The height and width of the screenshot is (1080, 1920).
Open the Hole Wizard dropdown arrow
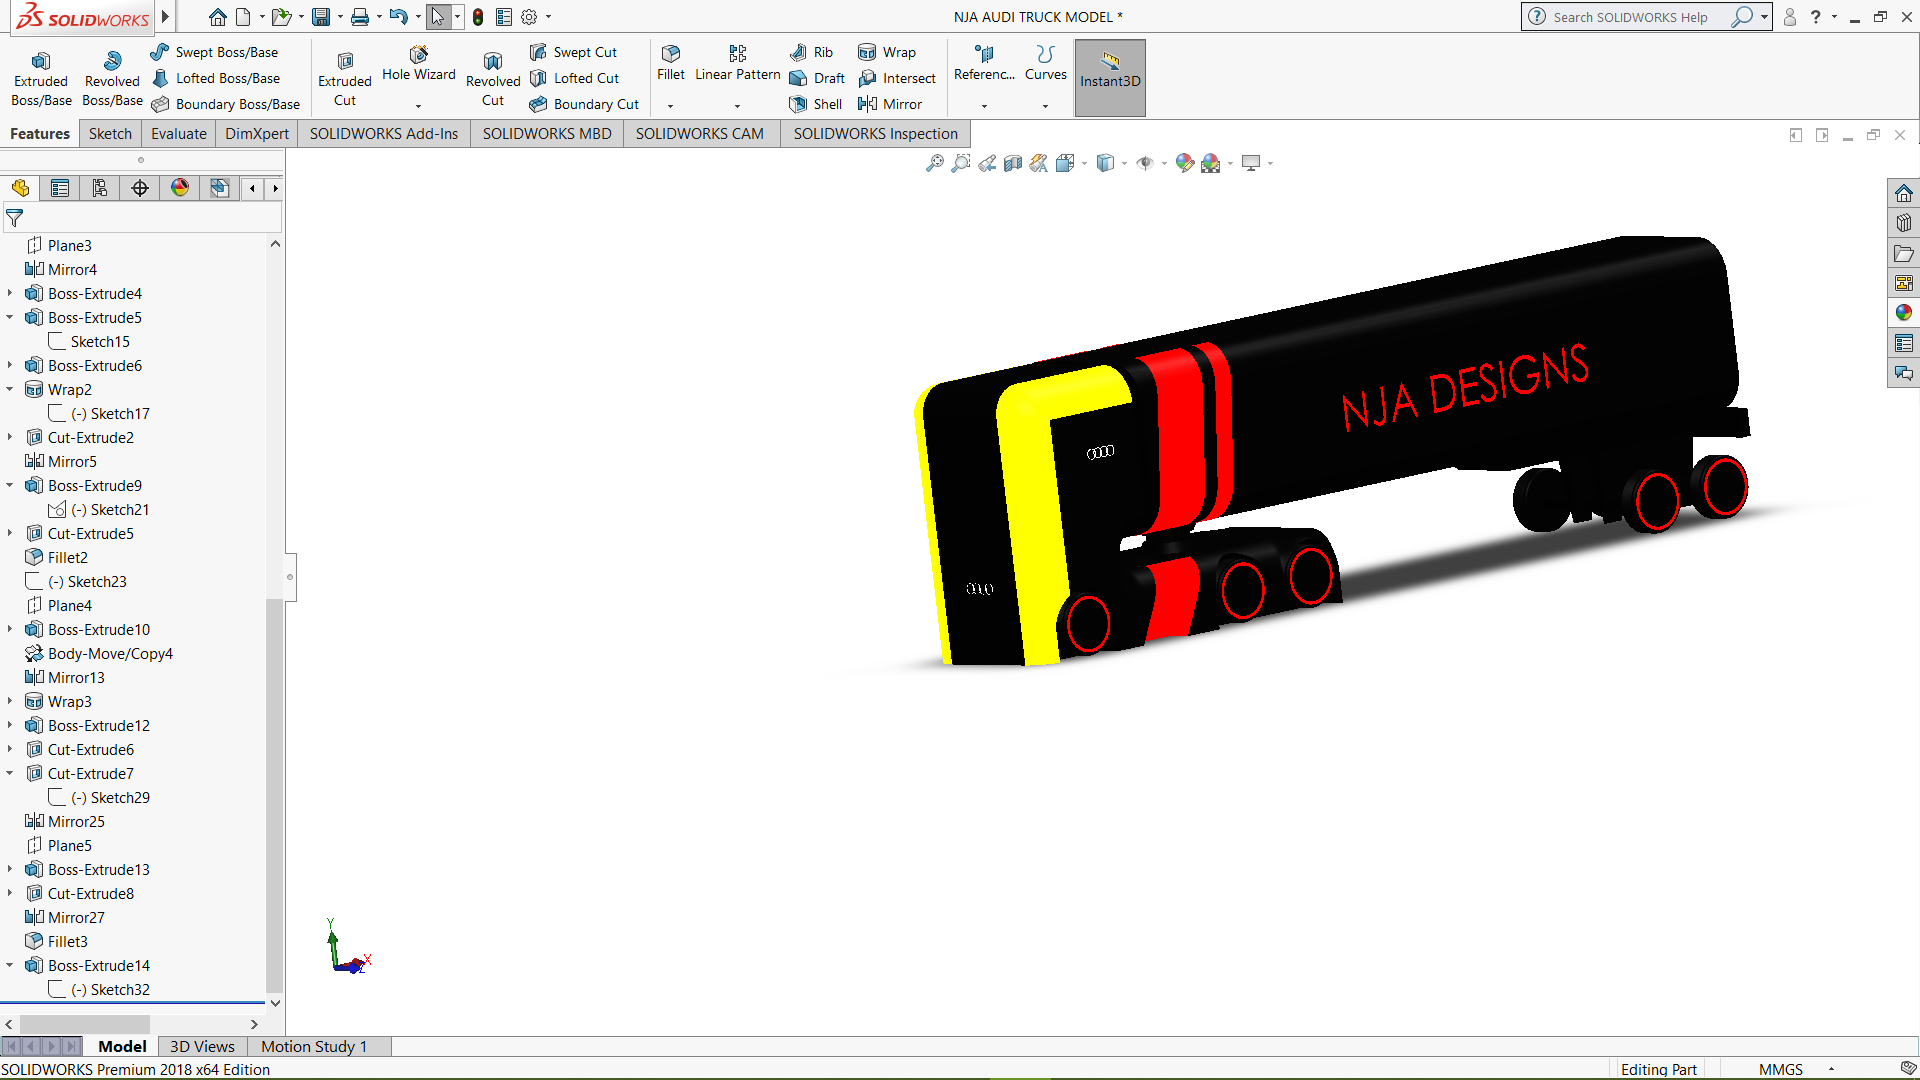pos(419,106)
